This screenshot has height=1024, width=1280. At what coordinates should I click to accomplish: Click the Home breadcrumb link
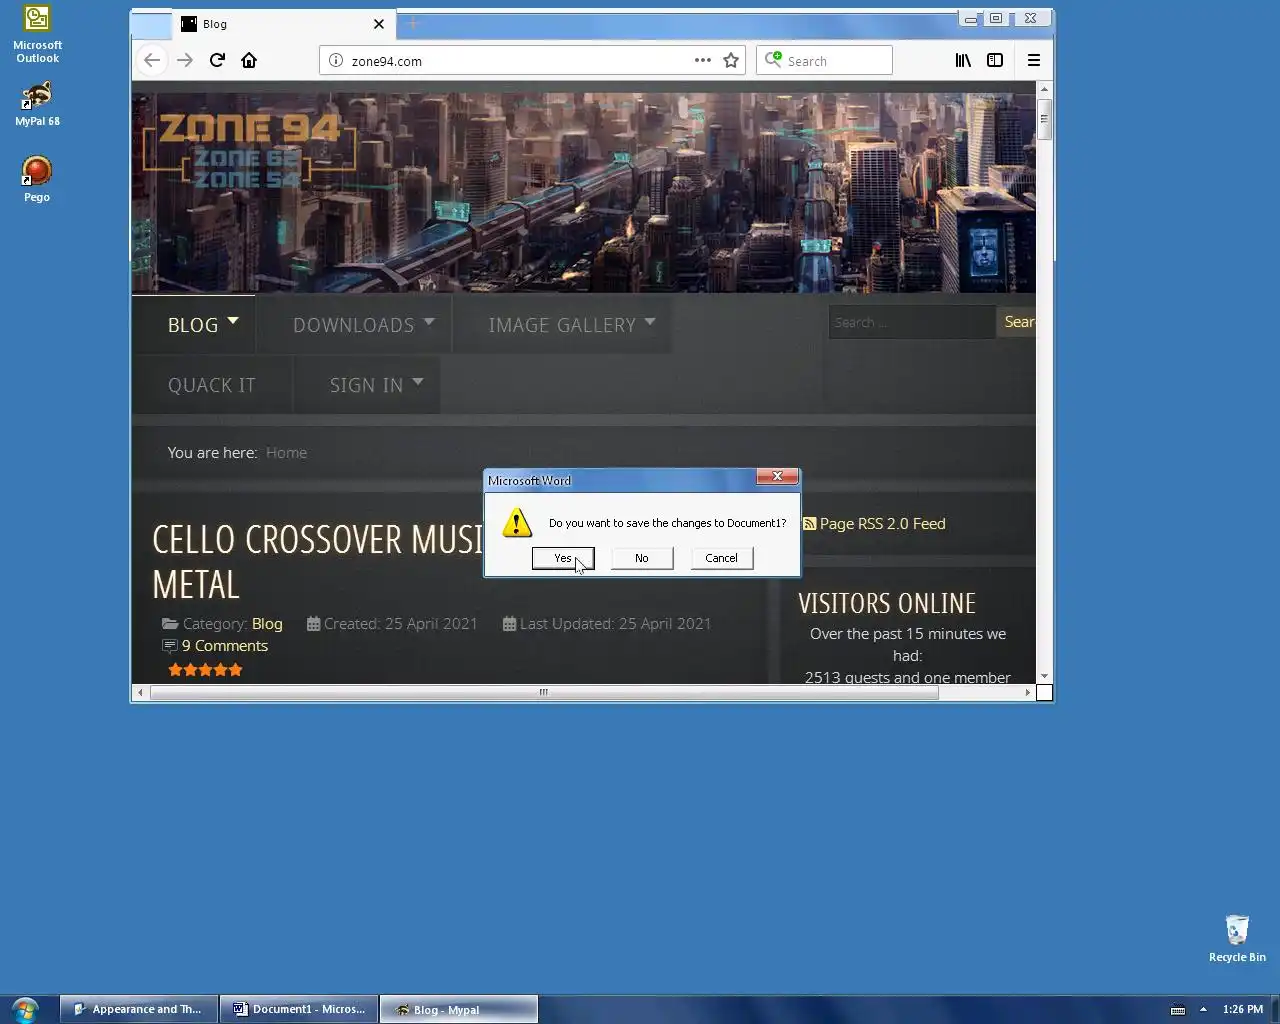point(286,453)
